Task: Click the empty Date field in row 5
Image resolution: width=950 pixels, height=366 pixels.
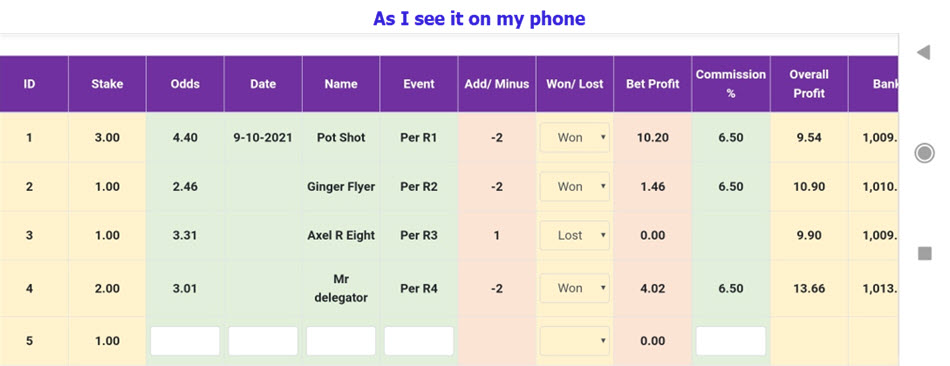Action: point(263,341)
